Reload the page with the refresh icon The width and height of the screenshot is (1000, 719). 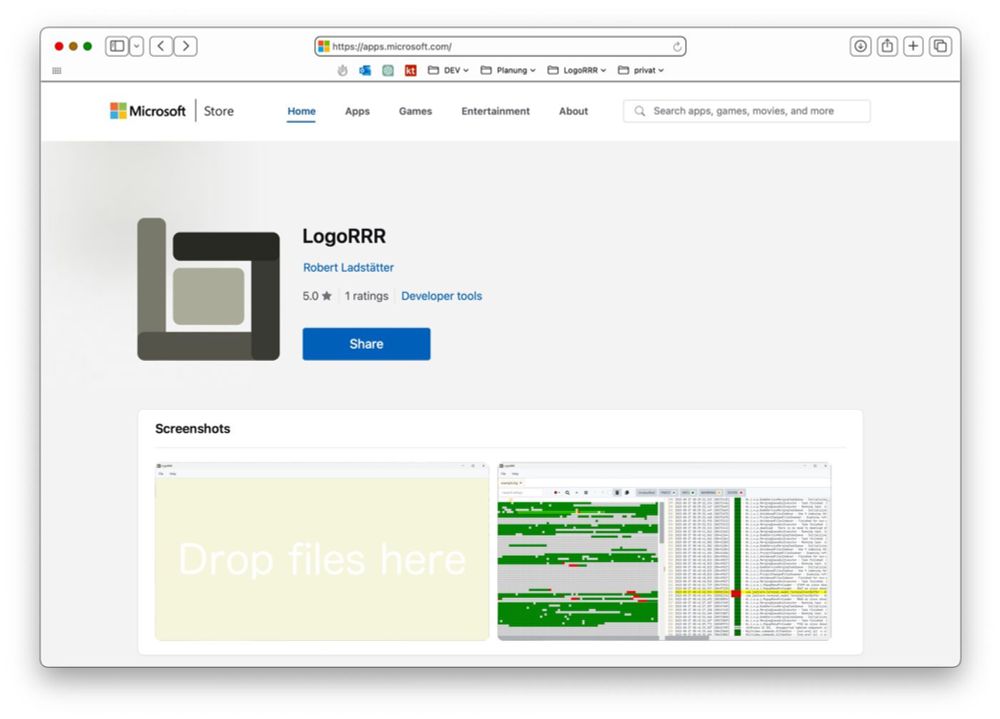pos(677,47)
